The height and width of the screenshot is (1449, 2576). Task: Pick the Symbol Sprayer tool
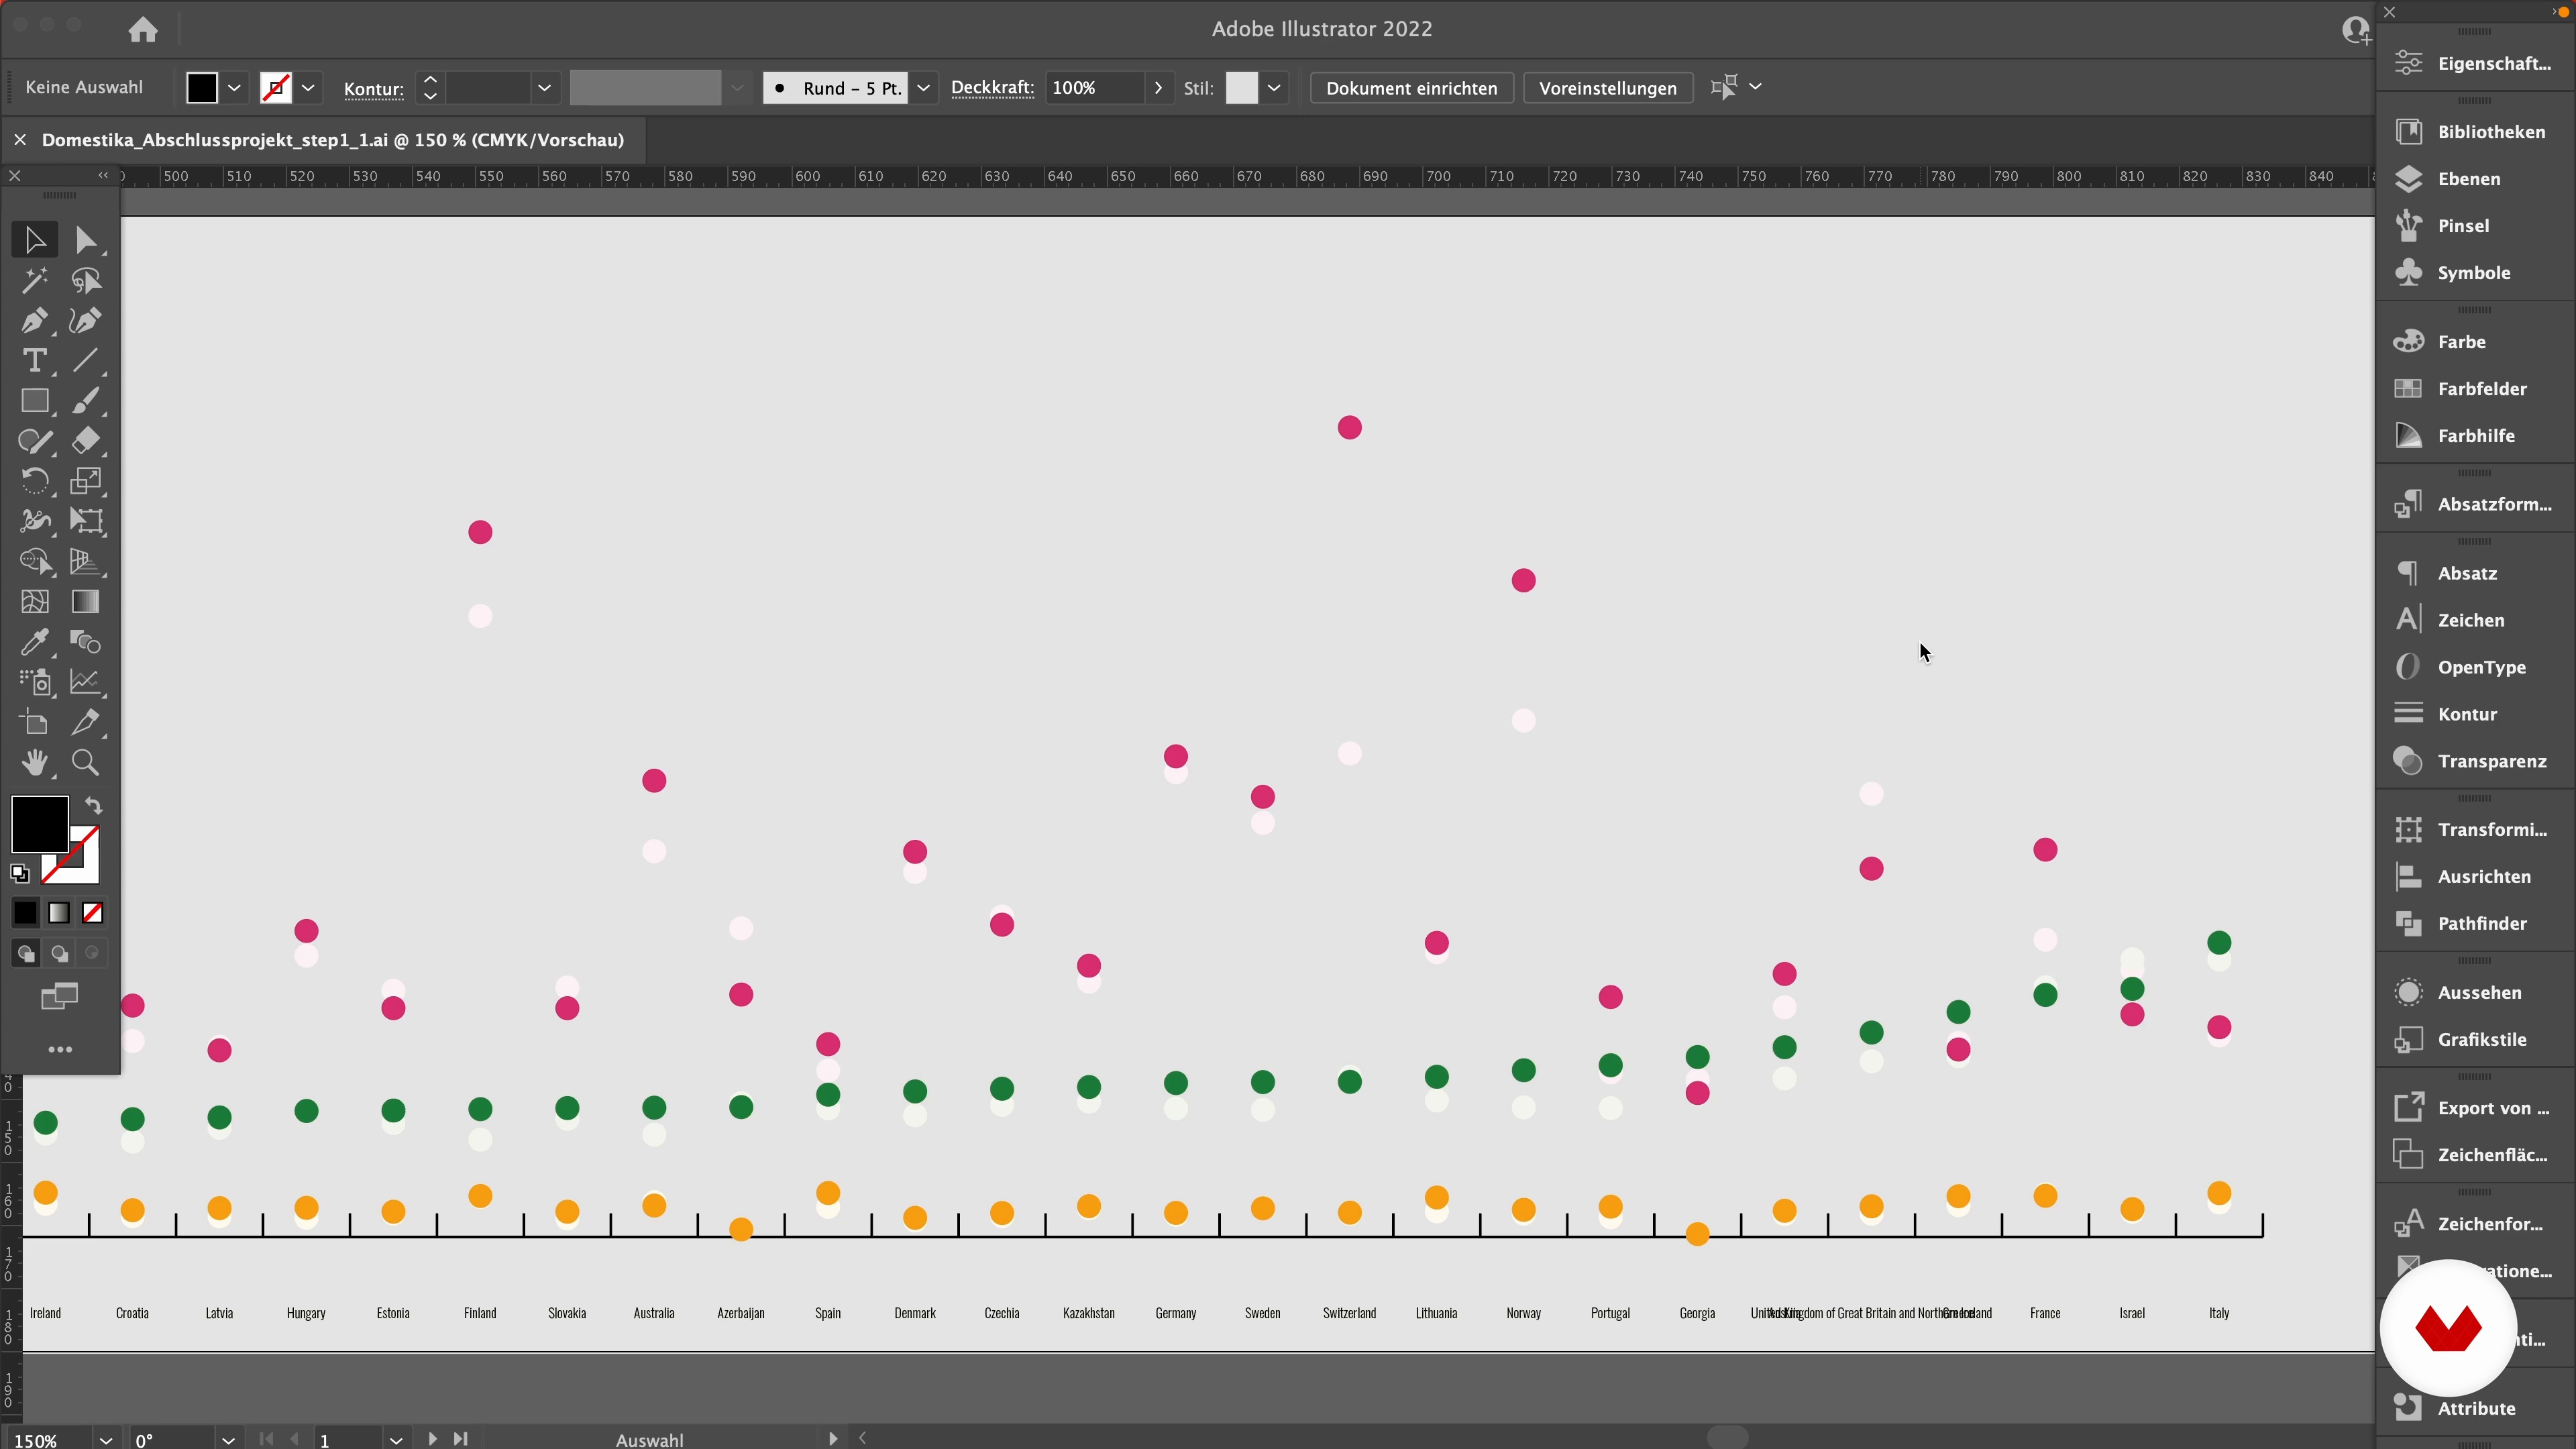(35, 682)
